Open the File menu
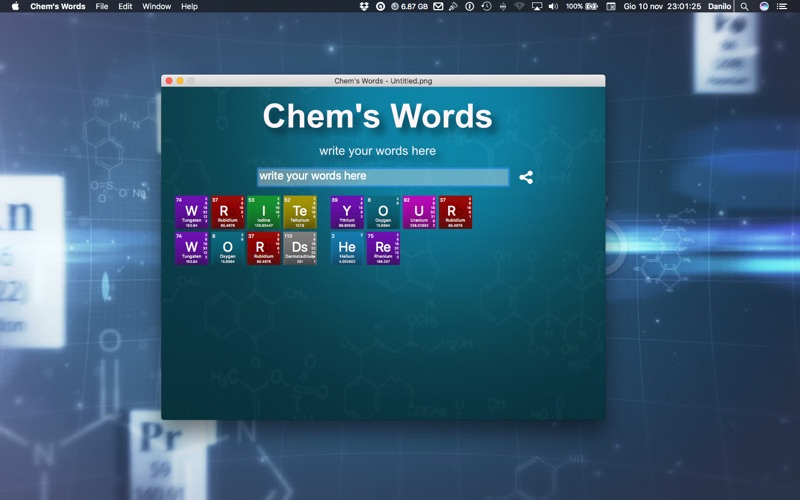 point(102,6)
